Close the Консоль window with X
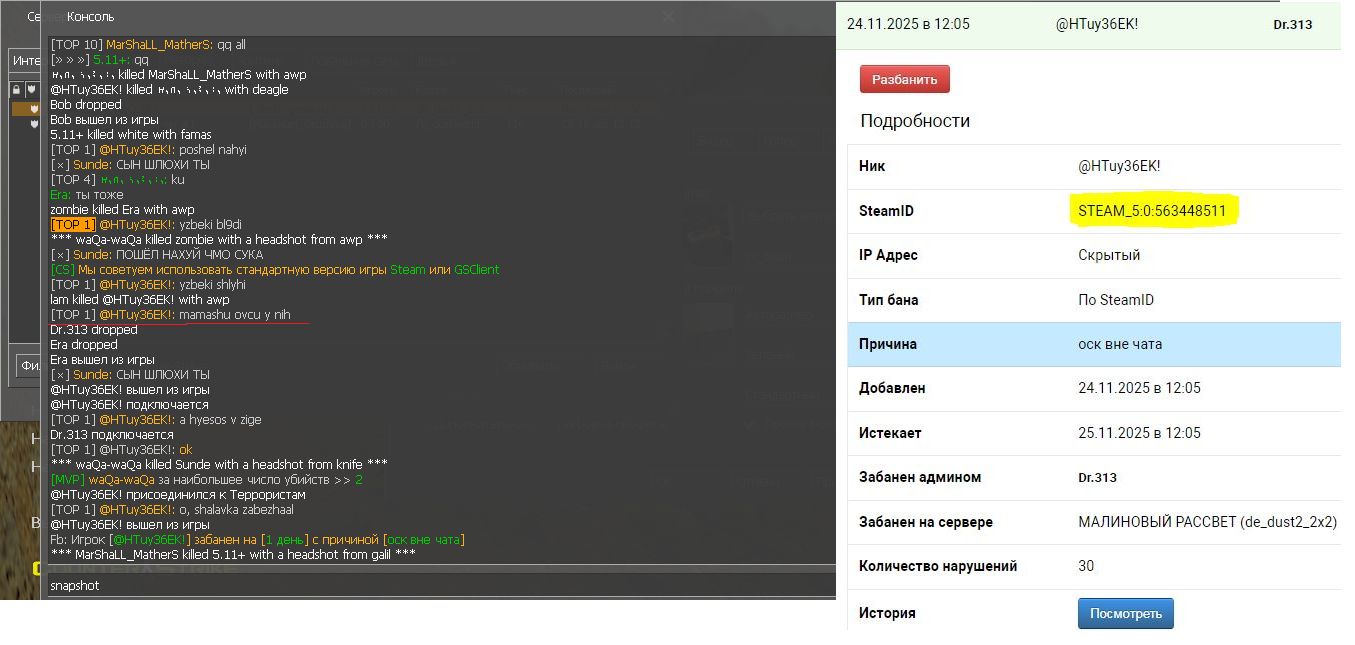The width and height of the screenshot is (1355, 645). click(x=669, y=16)
